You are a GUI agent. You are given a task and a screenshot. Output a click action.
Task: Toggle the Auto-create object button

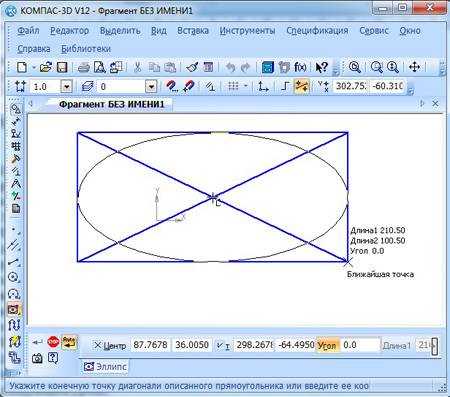(x=69, y=342)
